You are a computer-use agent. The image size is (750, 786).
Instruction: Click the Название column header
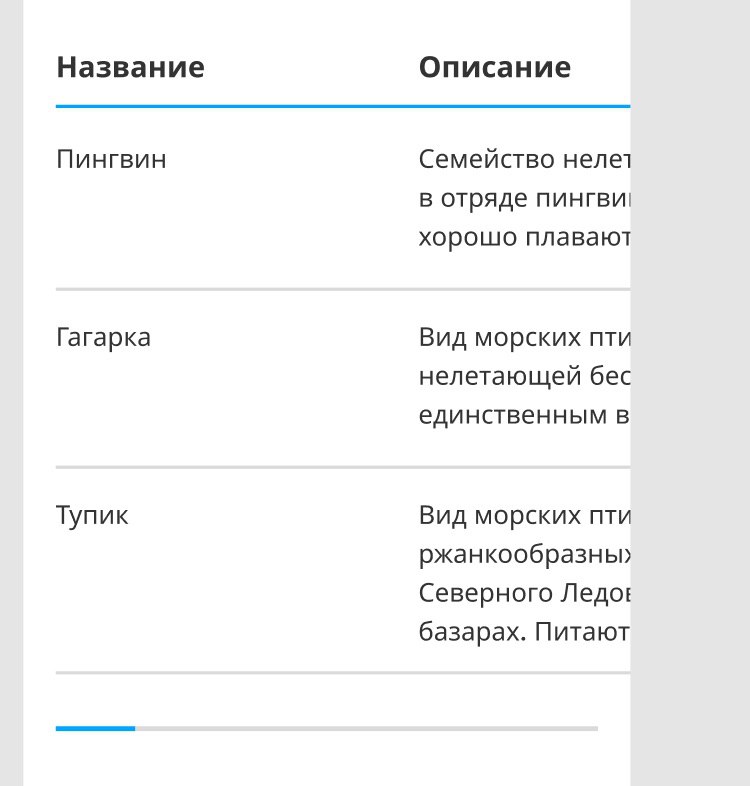pyautogui.click(x=130, y=67)
